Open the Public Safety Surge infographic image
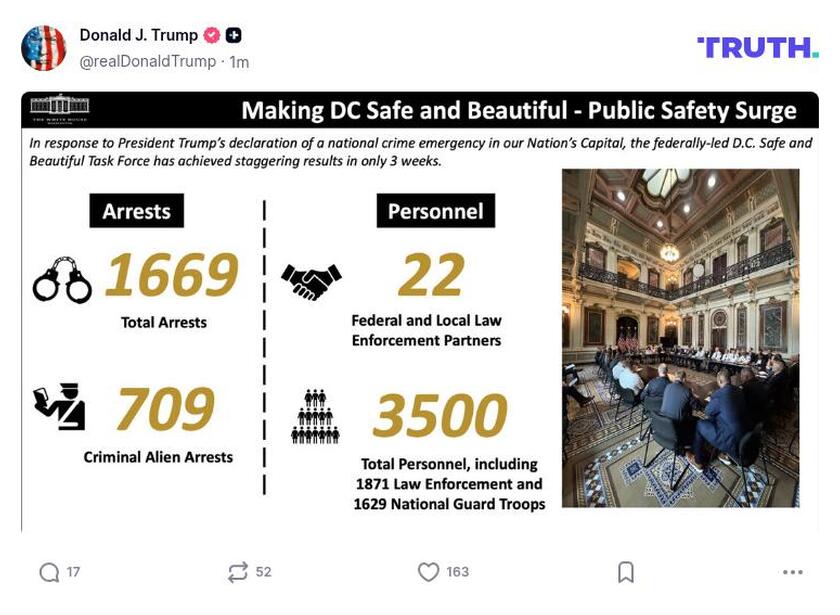The image size is (840, 615). [420, 310]
